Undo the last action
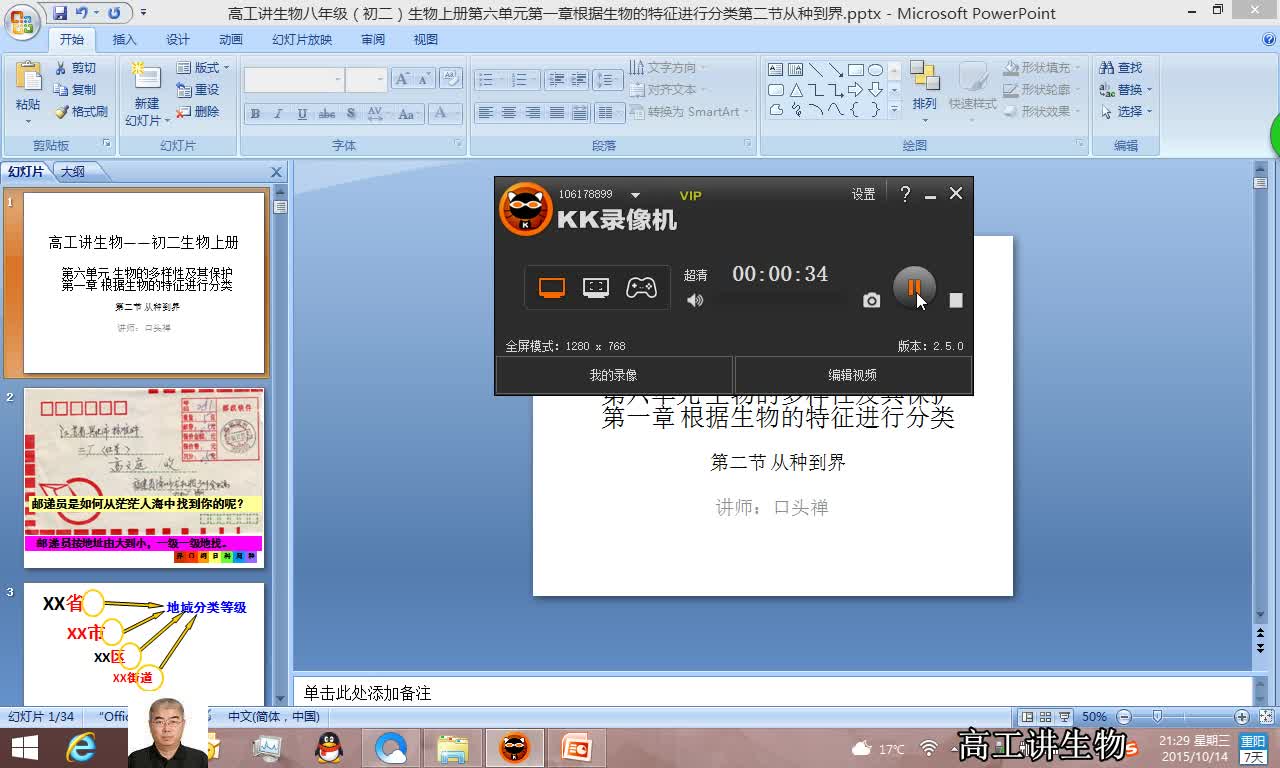 pyautogui.click(x=82, y=13)
